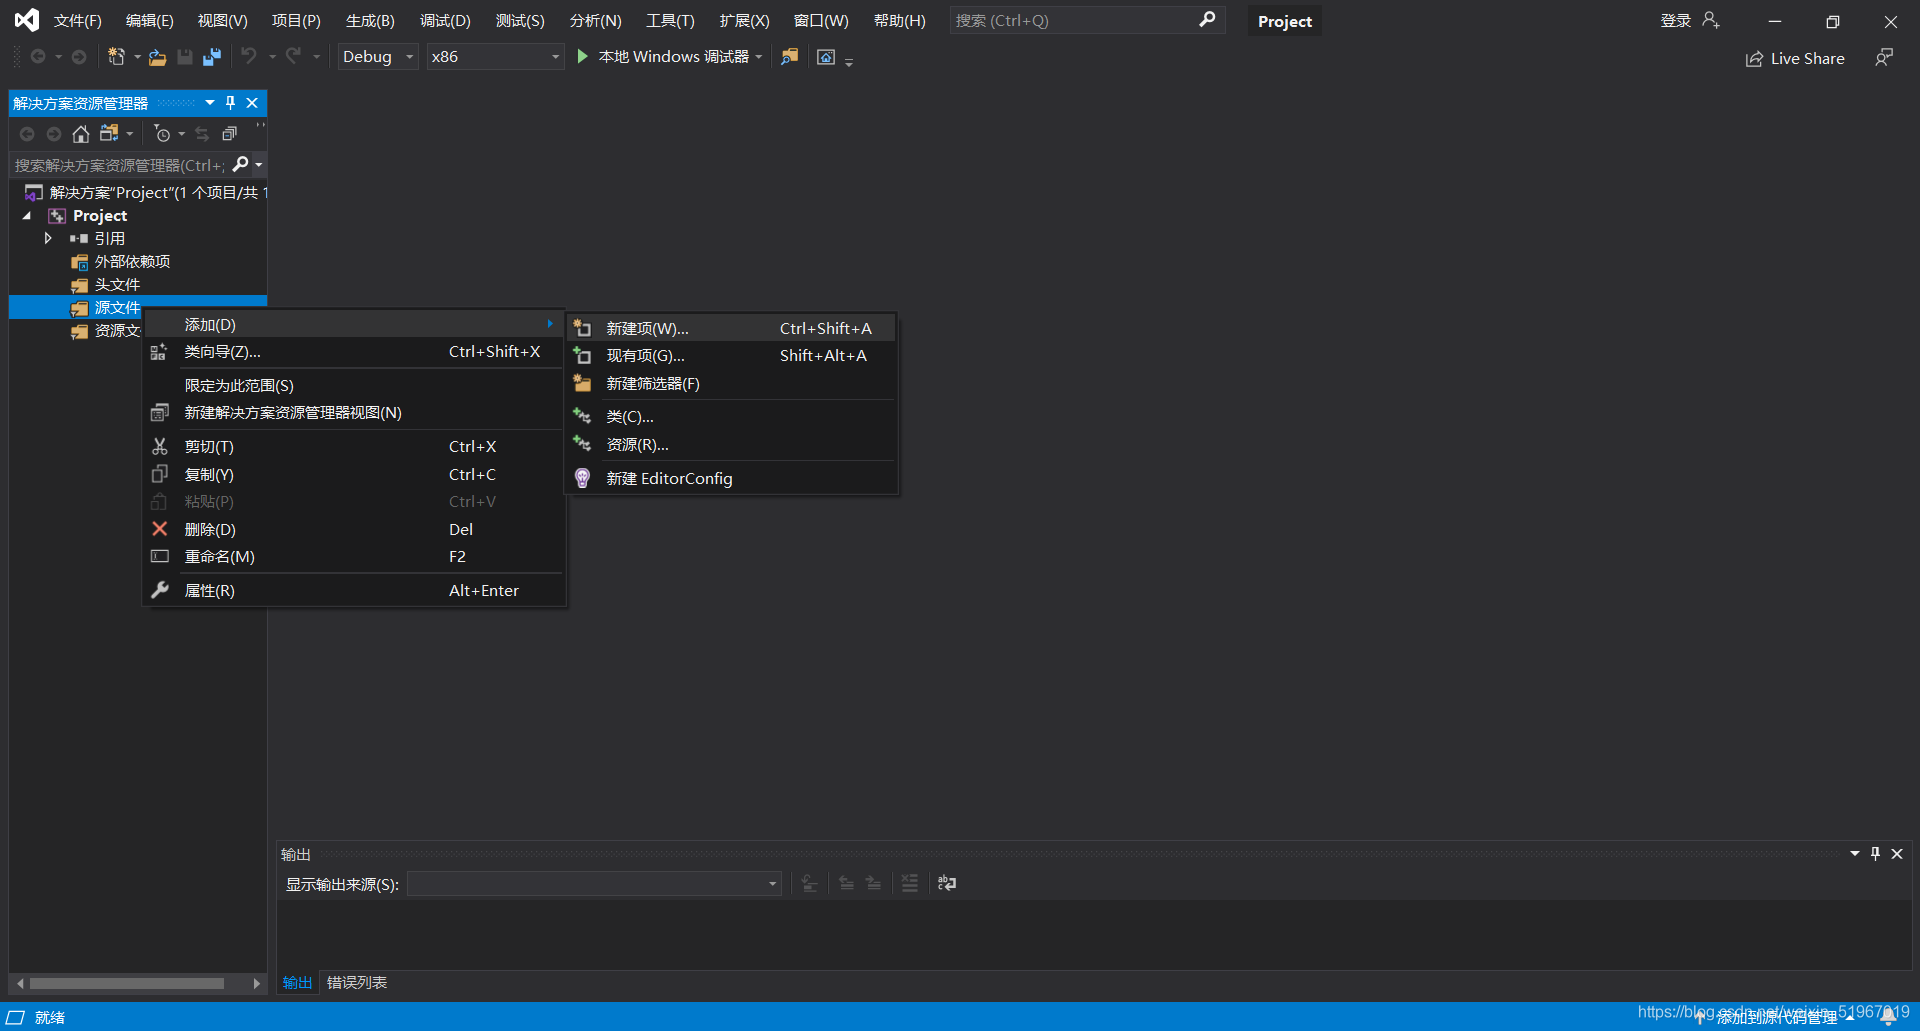This screenshot has height=1031, width=1920.
Task: Open Solution Explorer window options dropdown arrow
Action: click(x=210, y=102)
